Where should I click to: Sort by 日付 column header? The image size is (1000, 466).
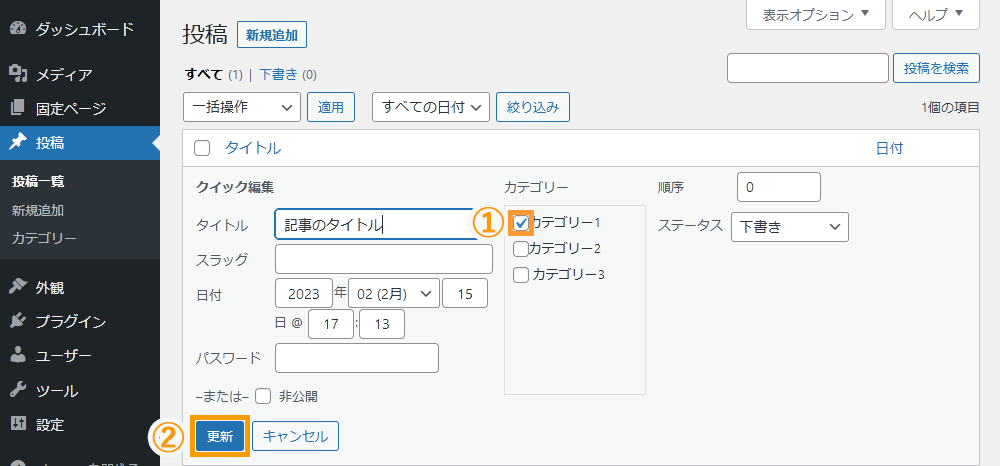click(x=889, y=149)
